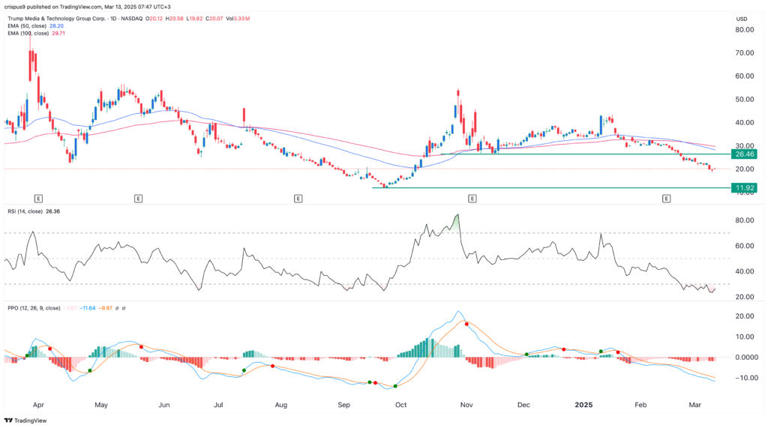Viewport: 768px width, 428px height.
Task: Click the Oct label on the time axis
Action: (x=400, y=407)
